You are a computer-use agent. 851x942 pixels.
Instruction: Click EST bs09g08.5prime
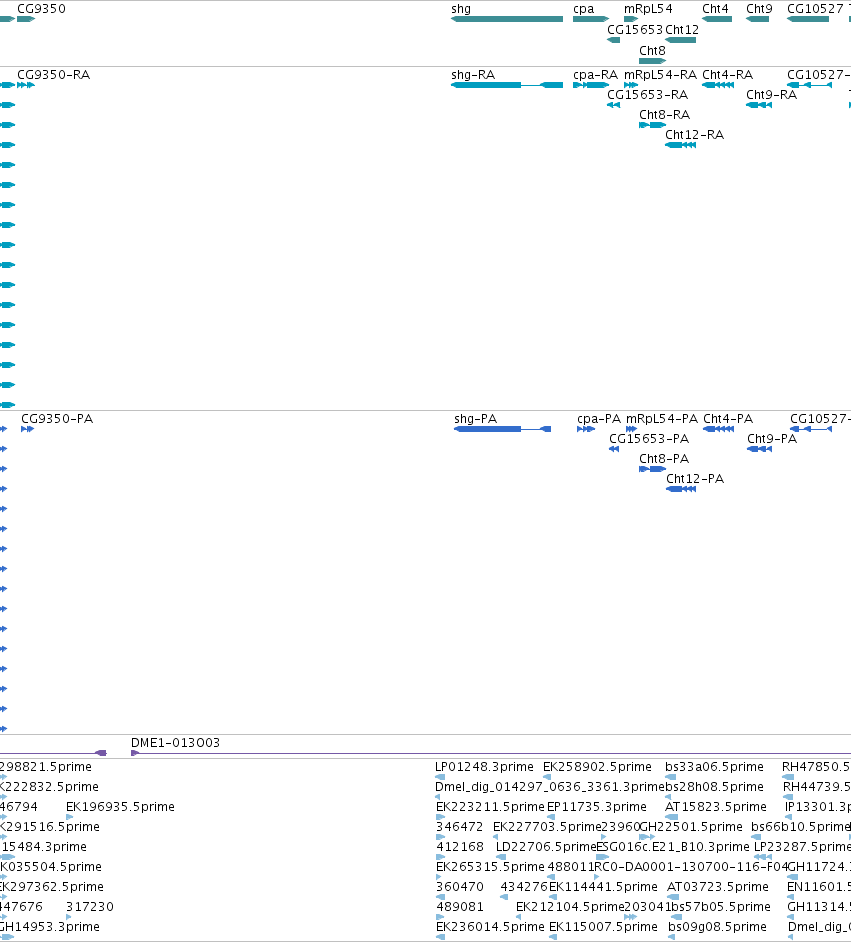click(718, 927)
